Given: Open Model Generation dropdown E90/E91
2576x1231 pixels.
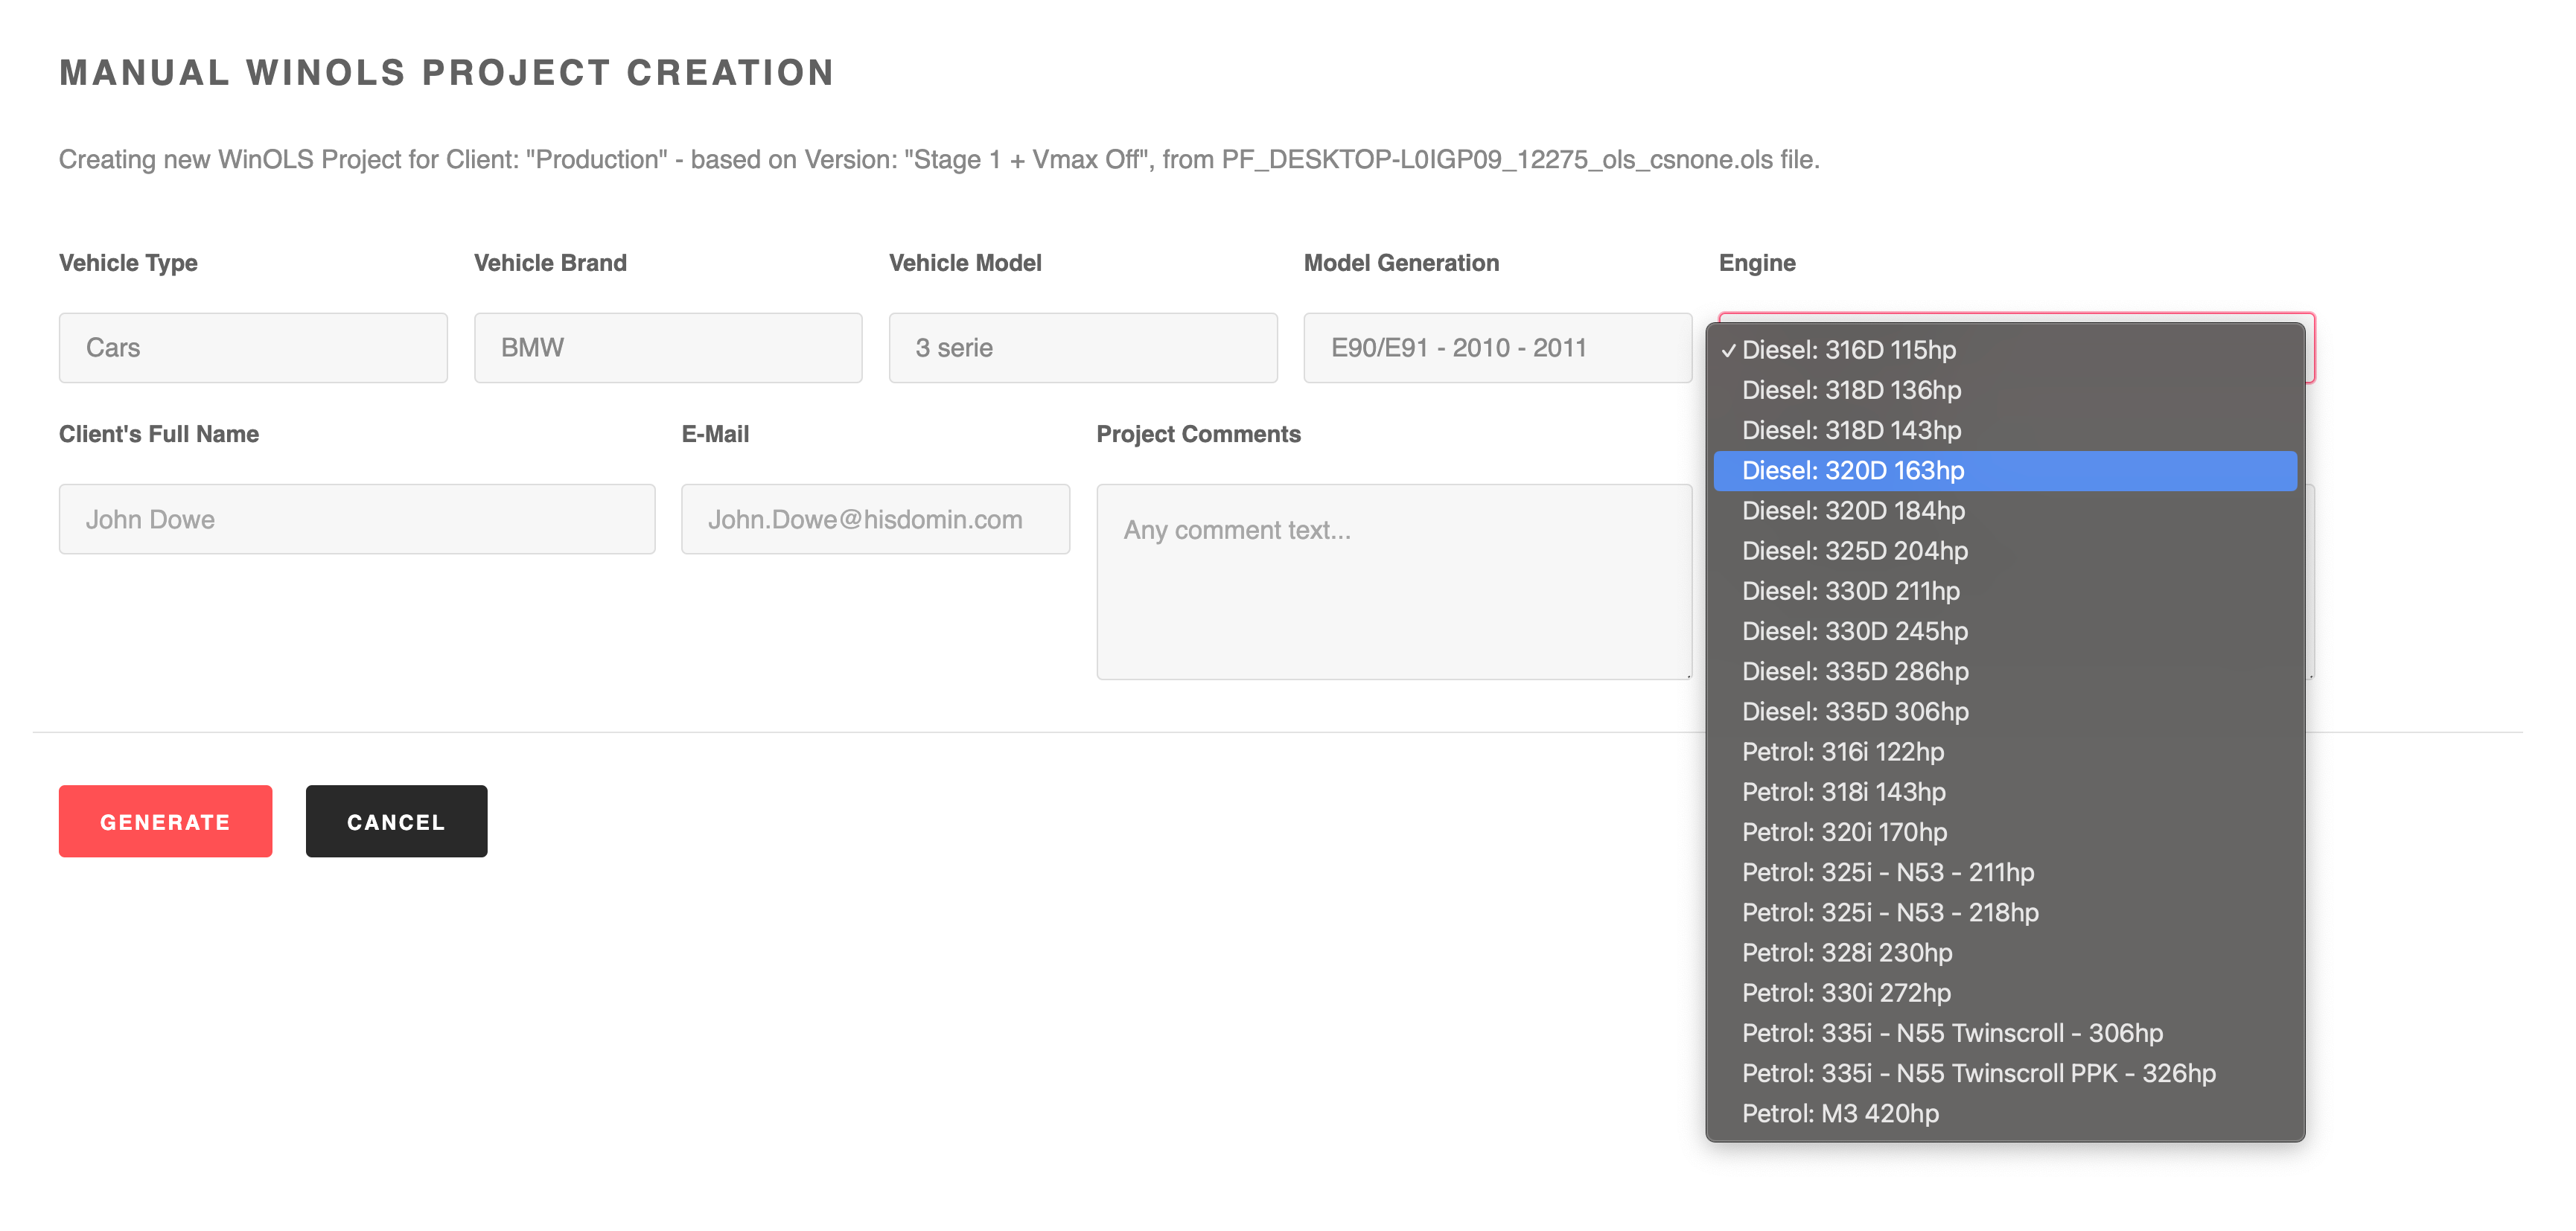Looking at the screenshot, I should point(1497,348).
